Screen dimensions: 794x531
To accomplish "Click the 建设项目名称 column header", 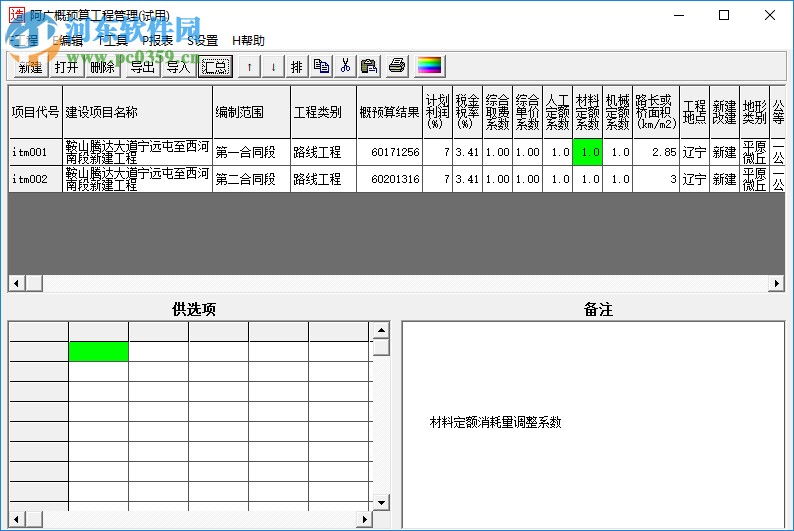I will pos(137,112).
